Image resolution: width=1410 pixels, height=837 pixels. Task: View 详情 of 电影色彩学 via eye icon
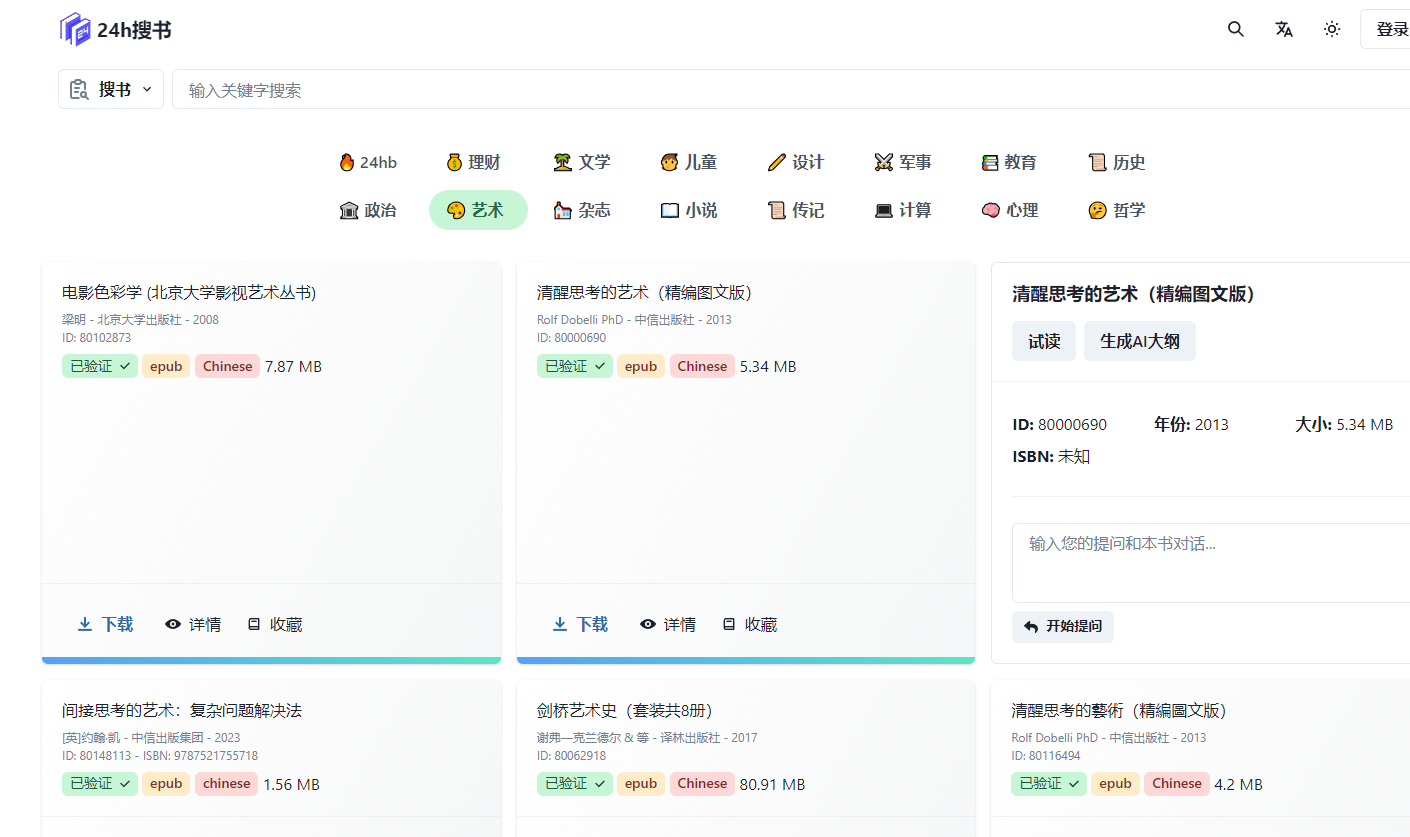tap(193, 624)
